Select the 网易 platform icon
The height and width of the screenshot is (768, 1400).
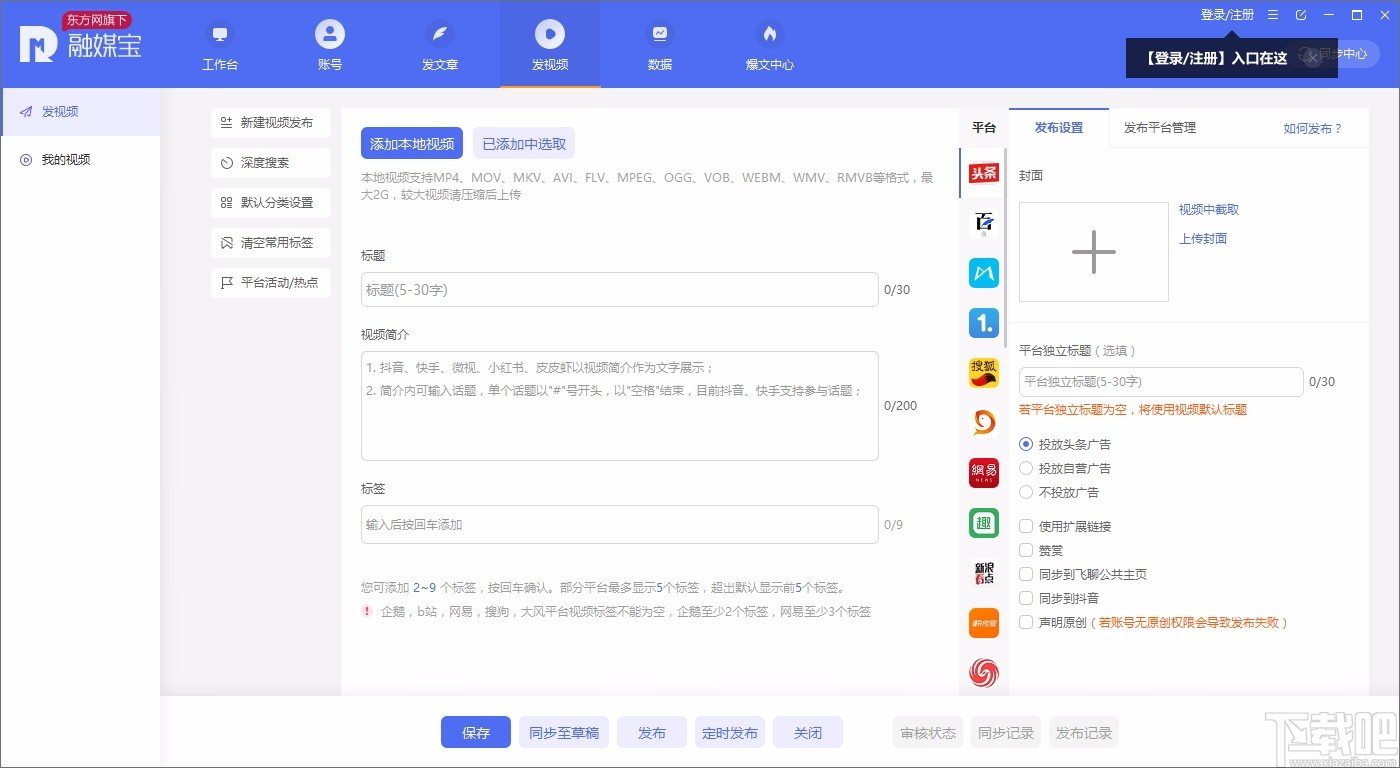point(983,472)
